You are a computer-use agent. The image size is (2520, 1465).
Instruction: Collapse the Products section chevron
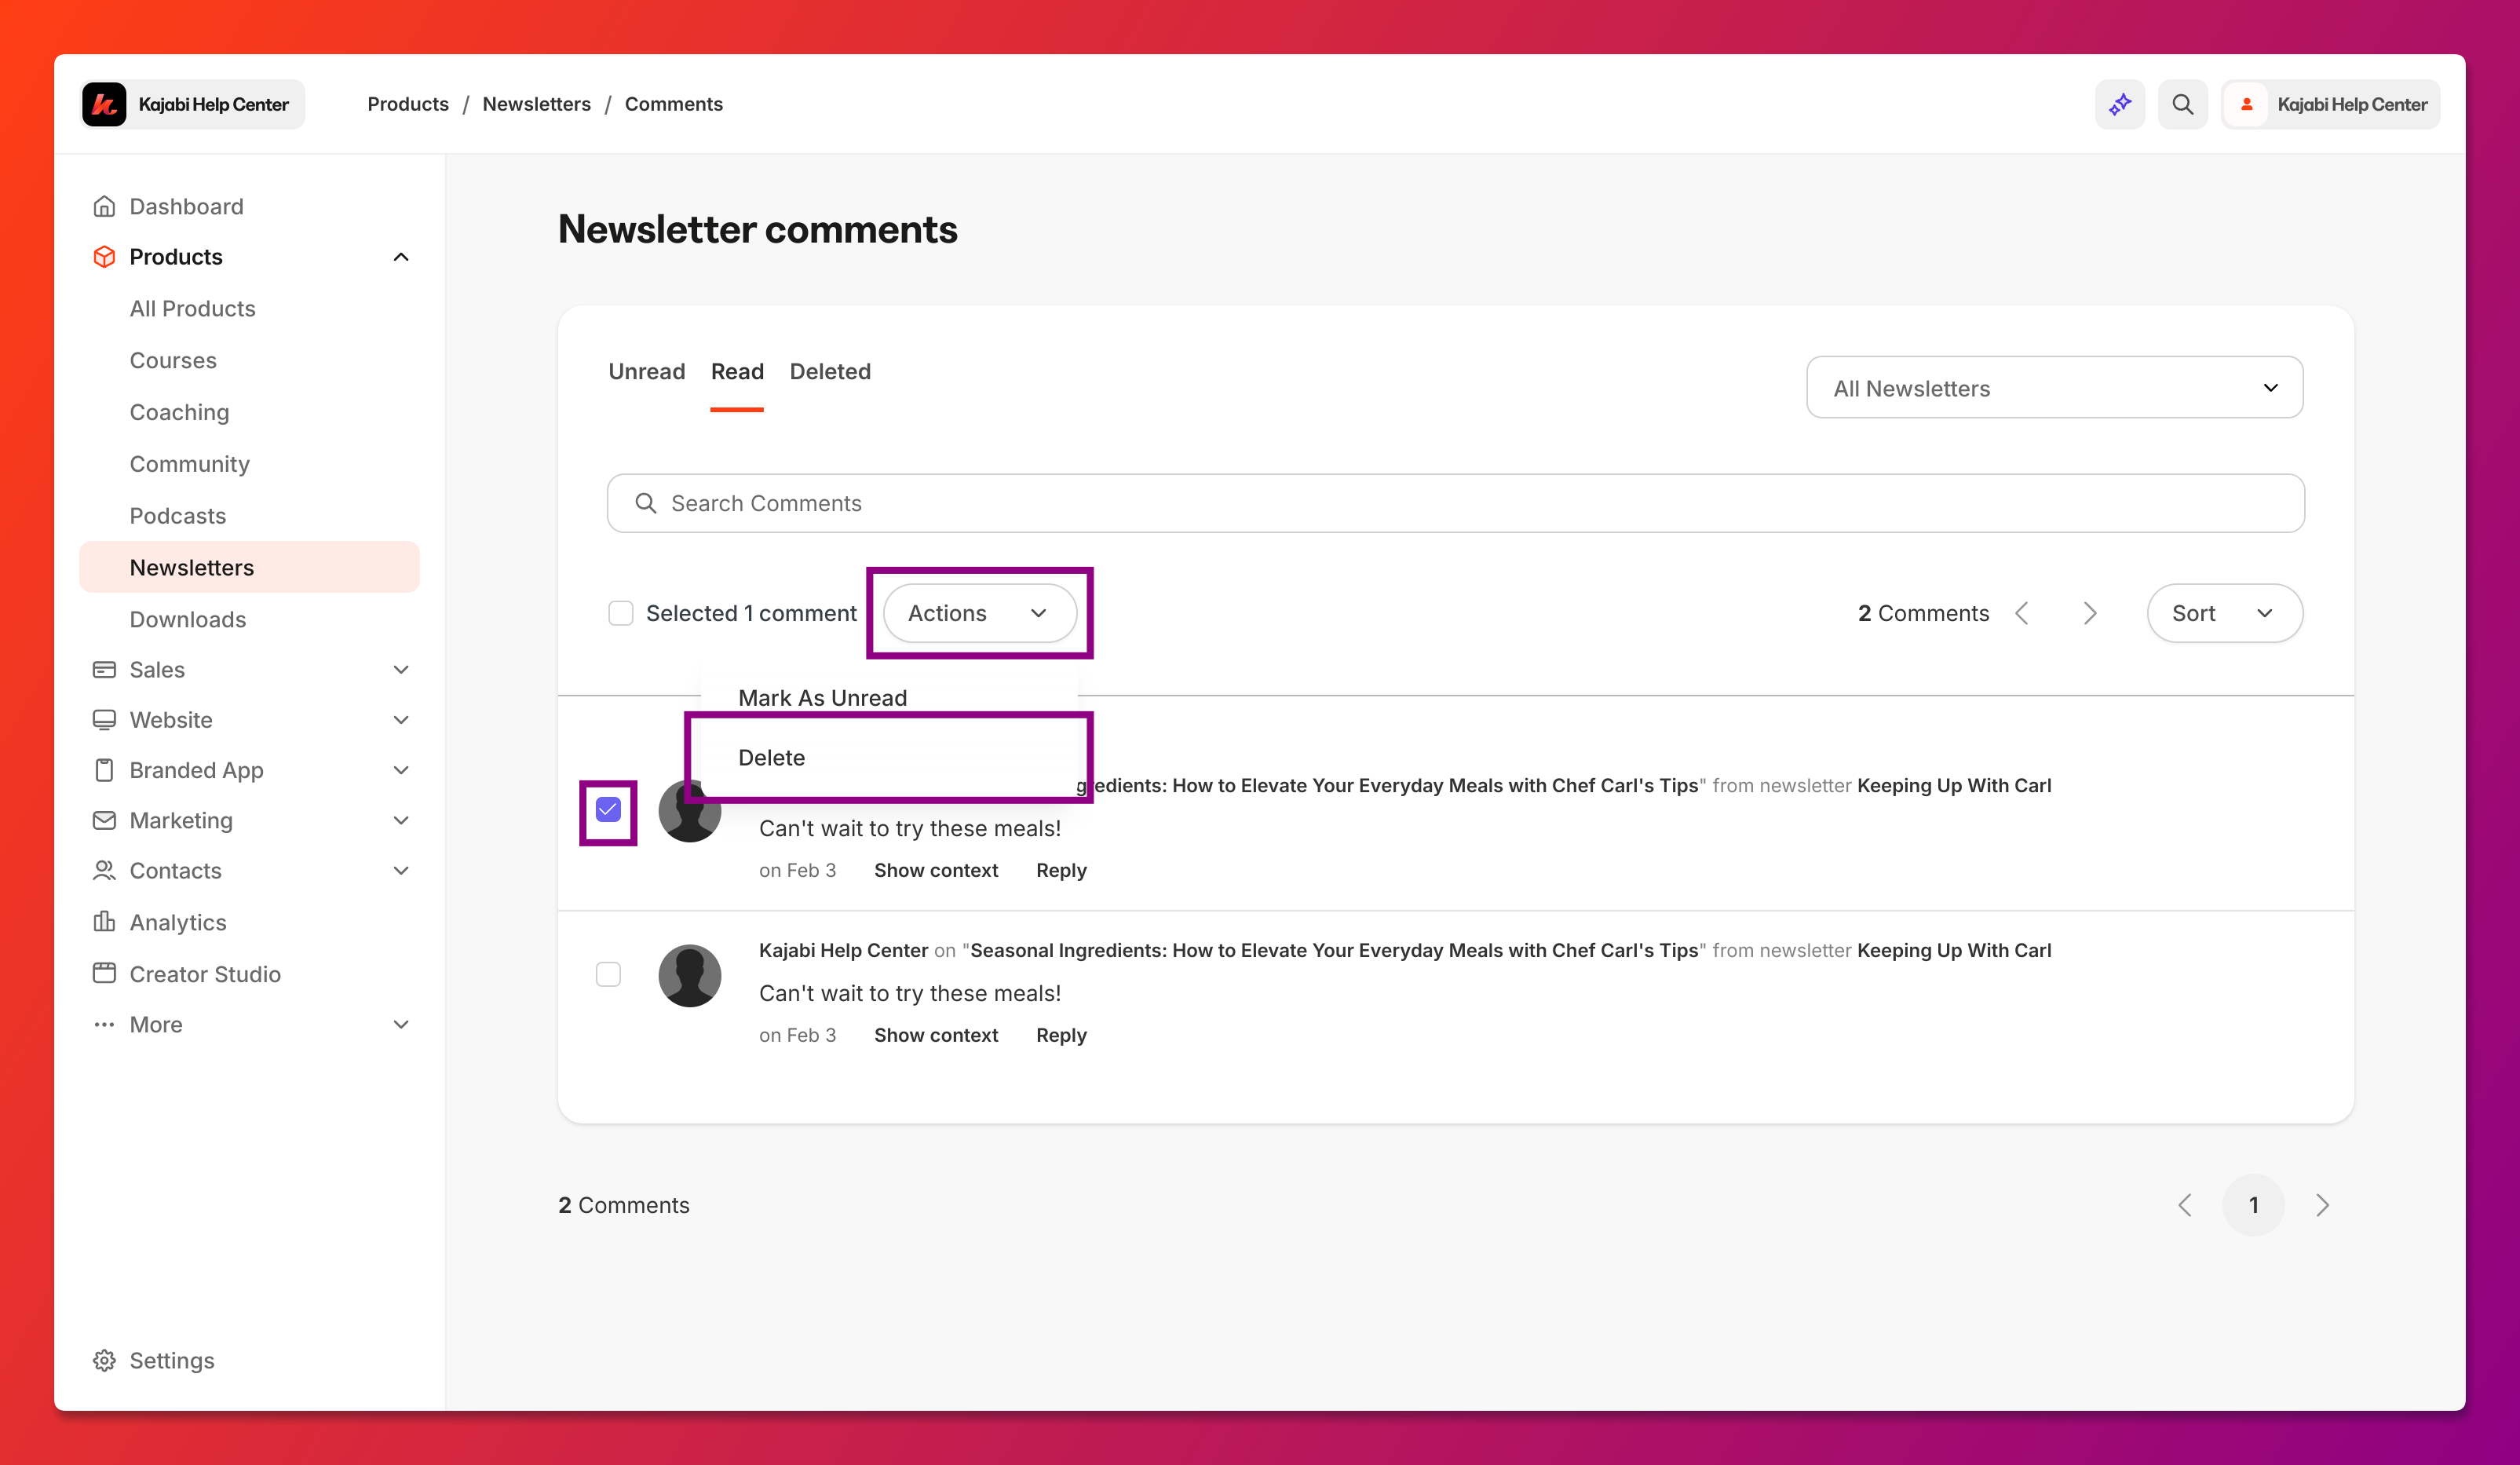tap(401, 257)
